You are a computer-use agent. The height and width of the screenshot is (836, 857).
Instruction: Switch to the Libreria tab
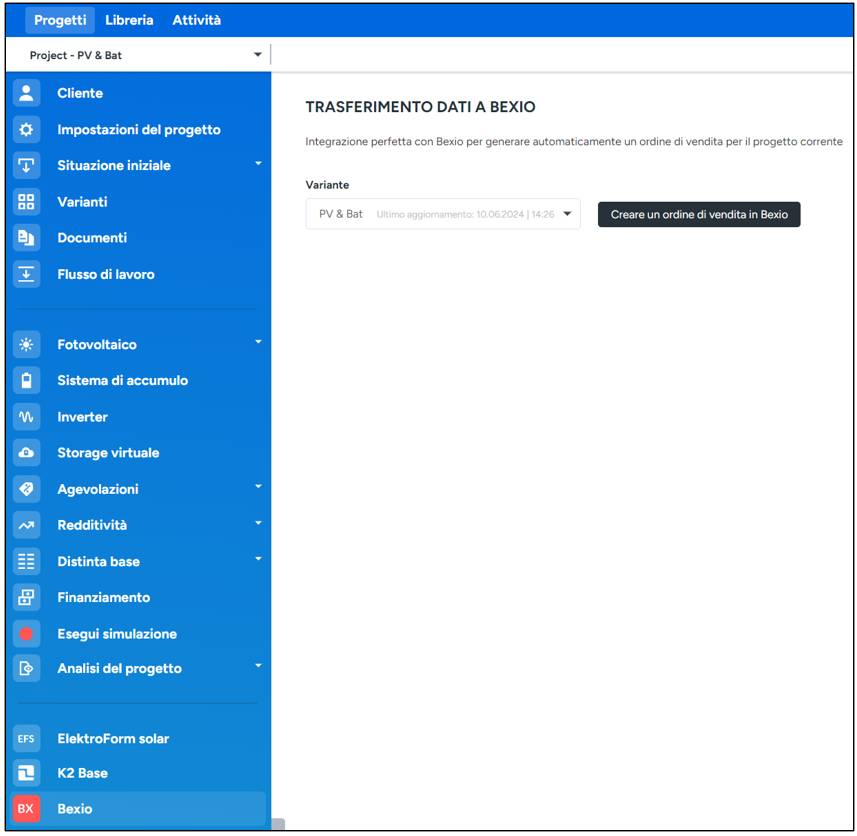(x=129, y=20)
